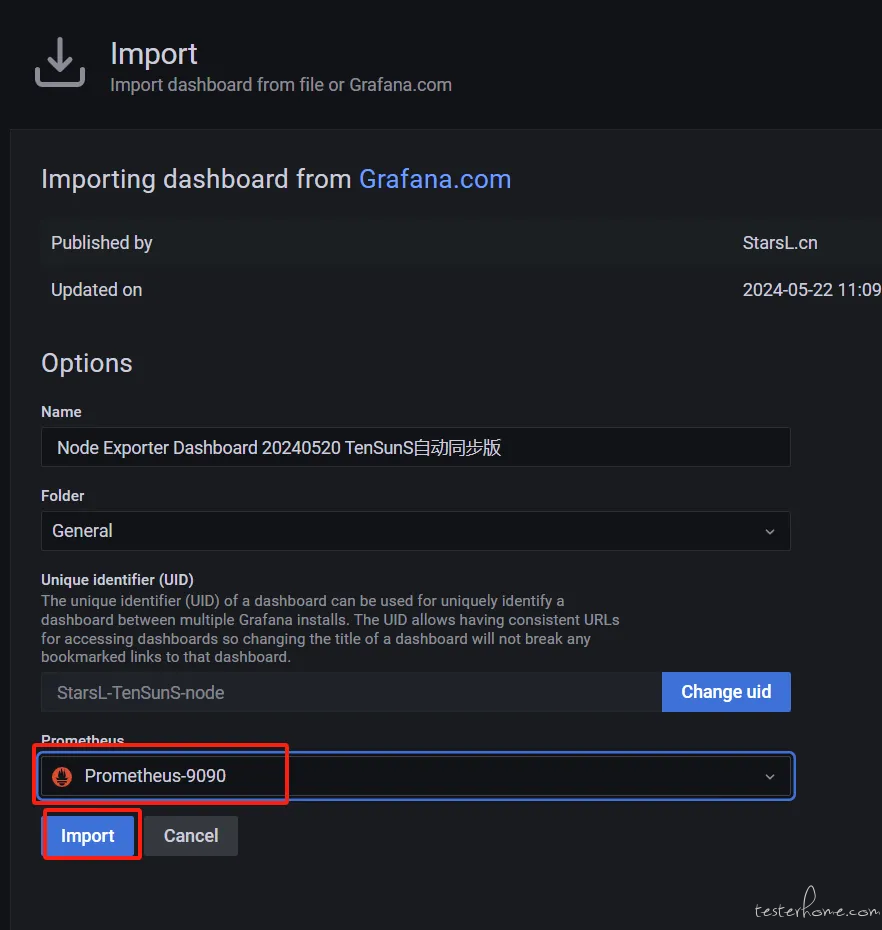
Task: Expand Folder selector chevron arrow
Action: [769, 531]
